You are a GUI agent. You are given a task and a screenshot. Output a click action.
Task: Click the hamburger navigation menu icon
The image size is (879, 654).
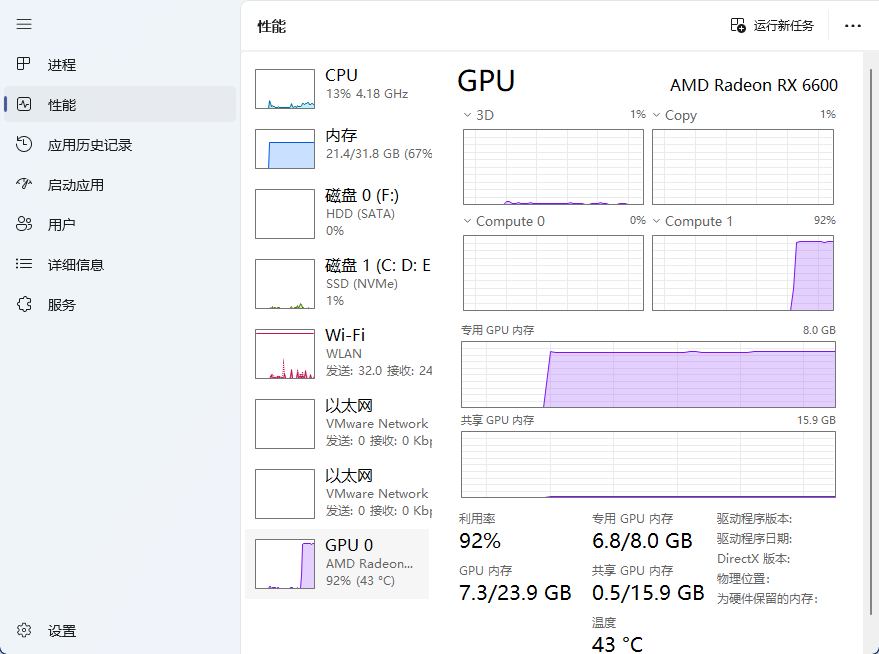pyautogui.click(x=24, y=24)
